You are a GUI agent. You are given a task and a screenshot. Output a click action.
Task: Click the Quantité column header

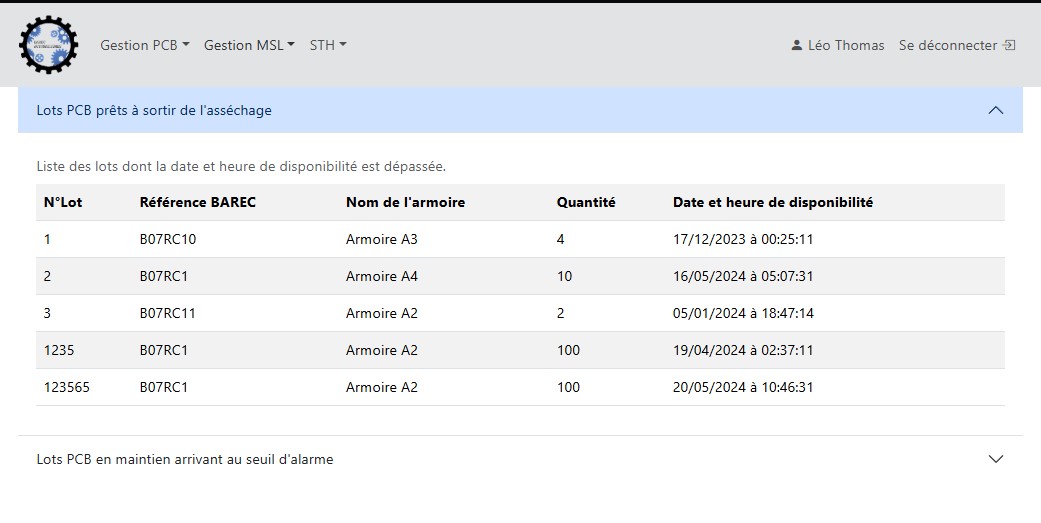586,202
